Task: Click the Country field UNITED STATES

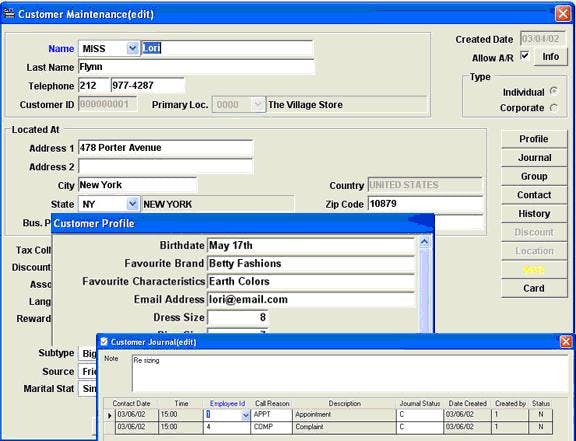Action: 425,185
